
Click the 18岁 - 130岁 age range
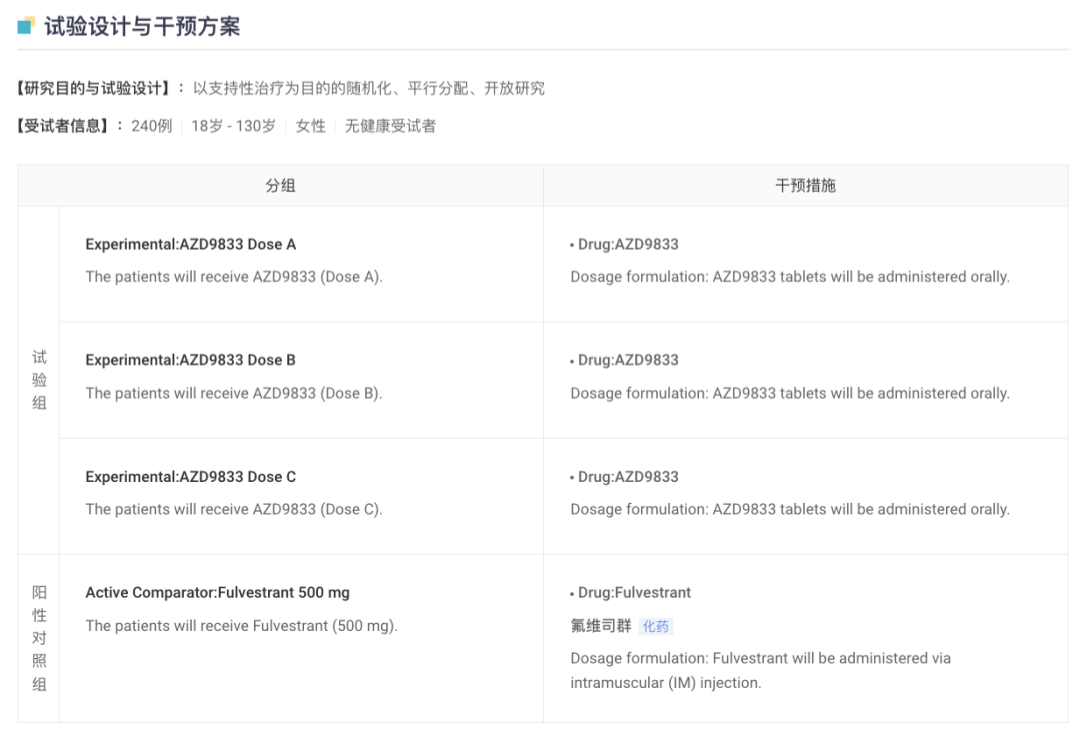[233, 126]
